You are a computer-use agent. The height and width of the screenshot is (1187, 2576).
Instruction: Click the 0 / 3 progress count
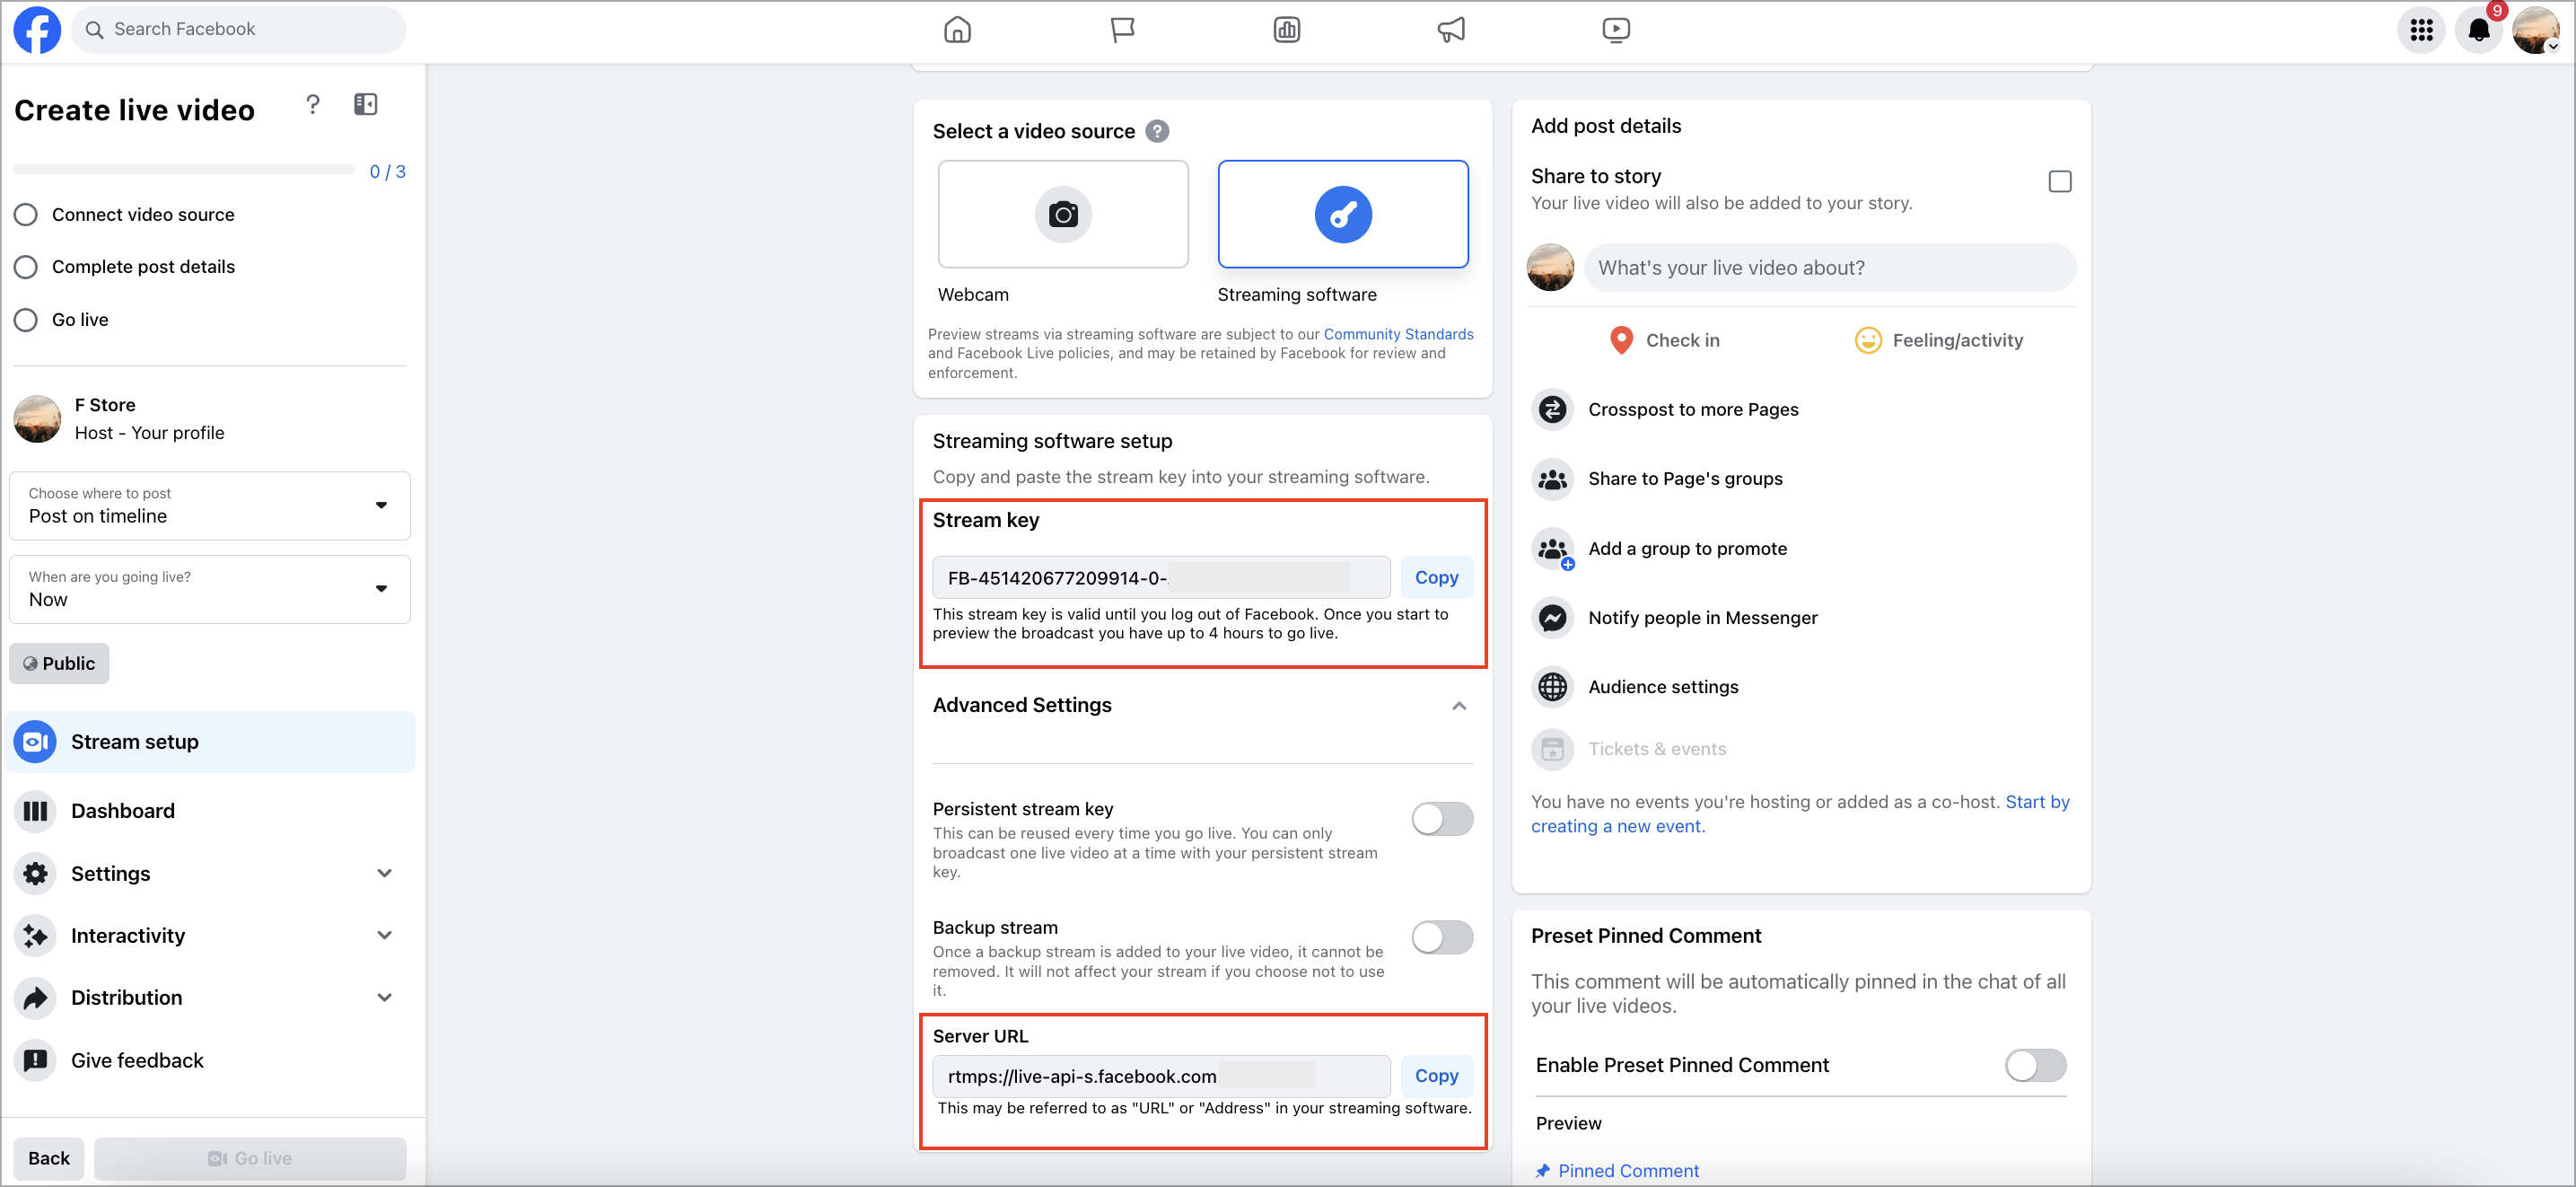[x=388, y=172]
